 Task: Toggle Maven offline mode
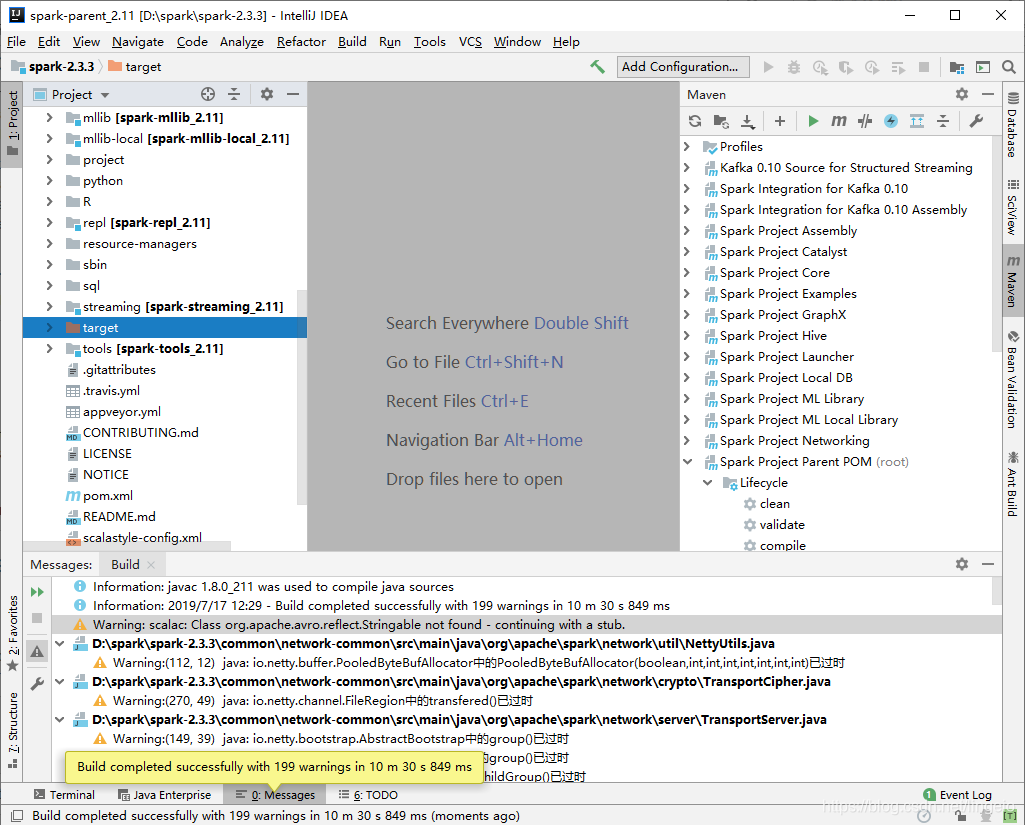[x=865, y=121]
